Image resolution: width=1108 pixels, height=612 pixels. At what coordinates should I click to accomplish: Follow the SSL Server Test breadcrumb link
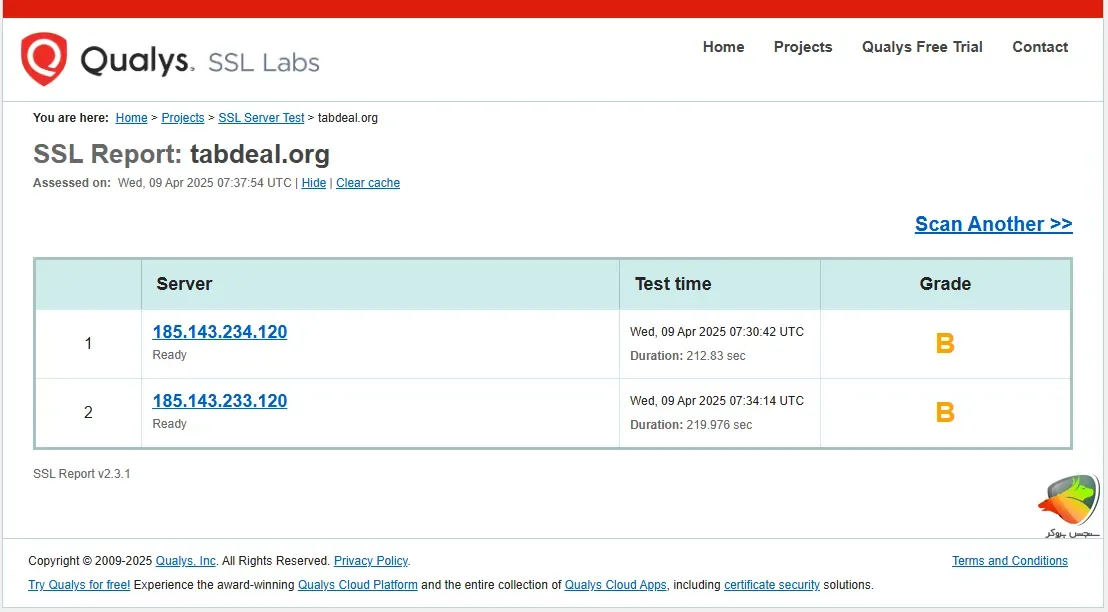pos(261,118)
